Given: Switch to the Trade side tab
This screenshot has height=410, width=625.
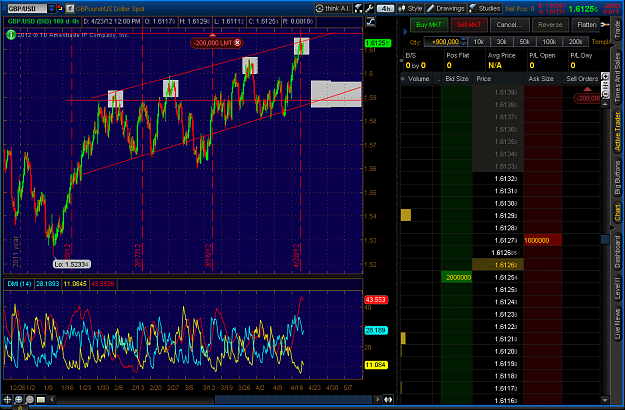Looking at the screenshot, I should [617, 29].
